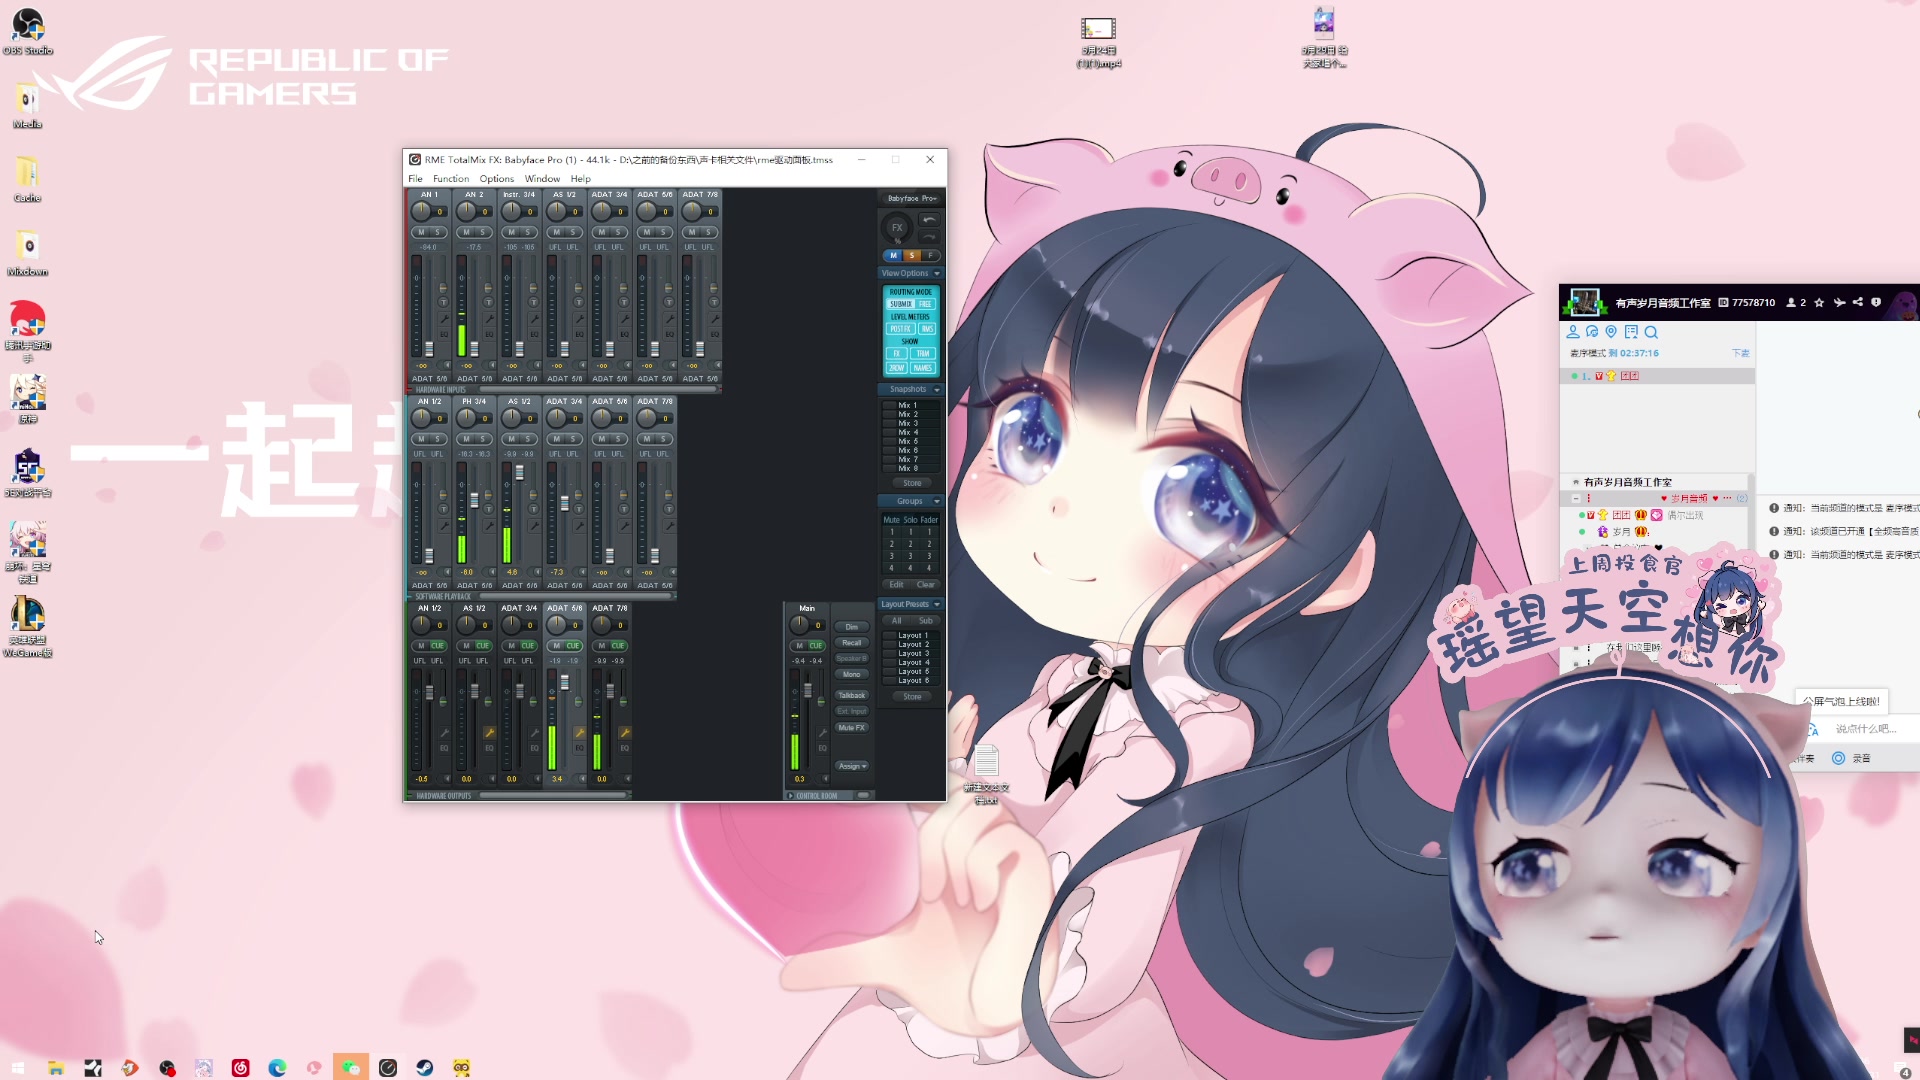Image resolution: width=1920 pixels, height=1080 pixels.
Task: Click the ADAT 5/6 hardware output fader handle
Action: [564, 682]
